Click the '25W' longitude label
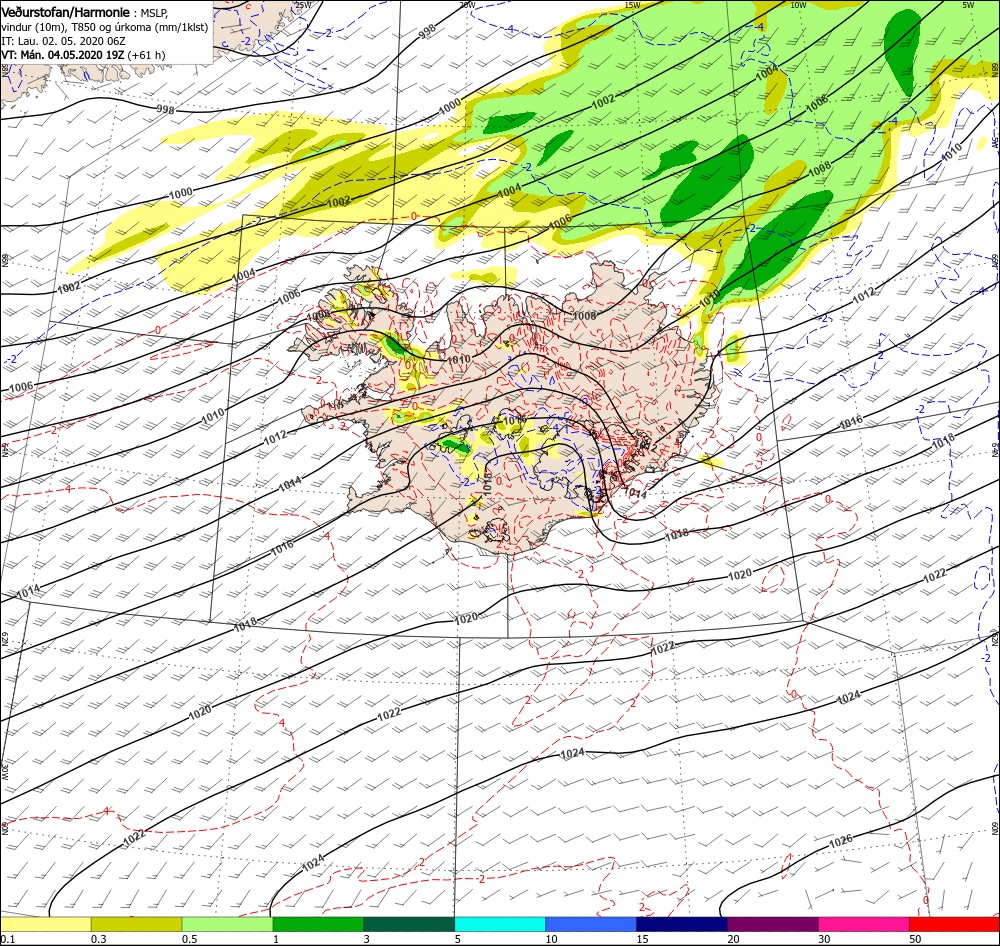1000x946 pixels. [x=304, y=5]
